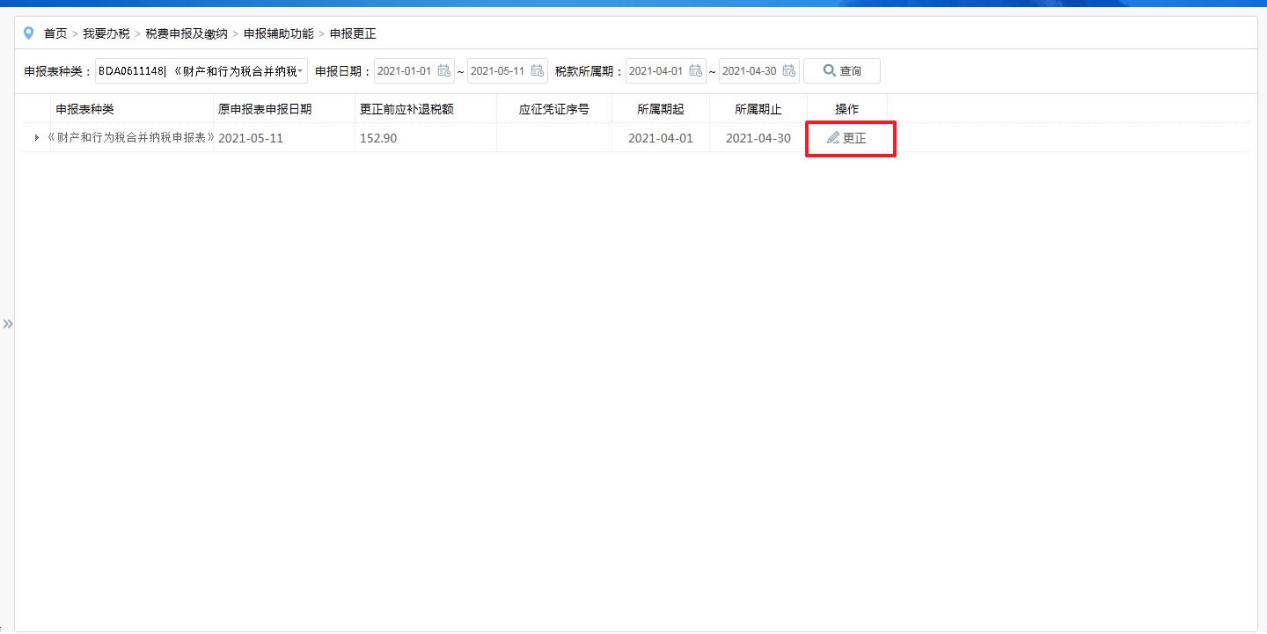The width and height of the screenshot is (1267, 634).
Task: Click the 所属期起 column header
Action: tap(660, 109)
